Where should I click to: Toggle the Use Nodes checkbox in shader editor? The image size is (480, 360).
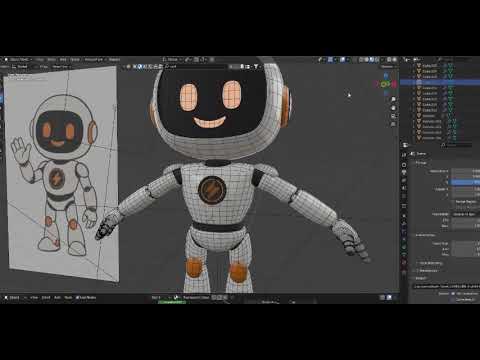coord(78,297)
